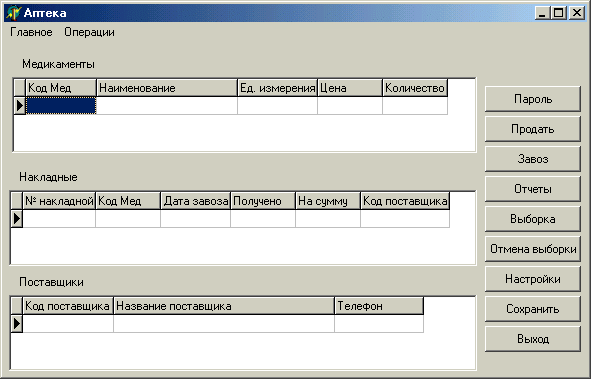Click the empty Получено cell
Viewport: 592px width, 380px height.
pyautogui.click(x=263, y=219)
